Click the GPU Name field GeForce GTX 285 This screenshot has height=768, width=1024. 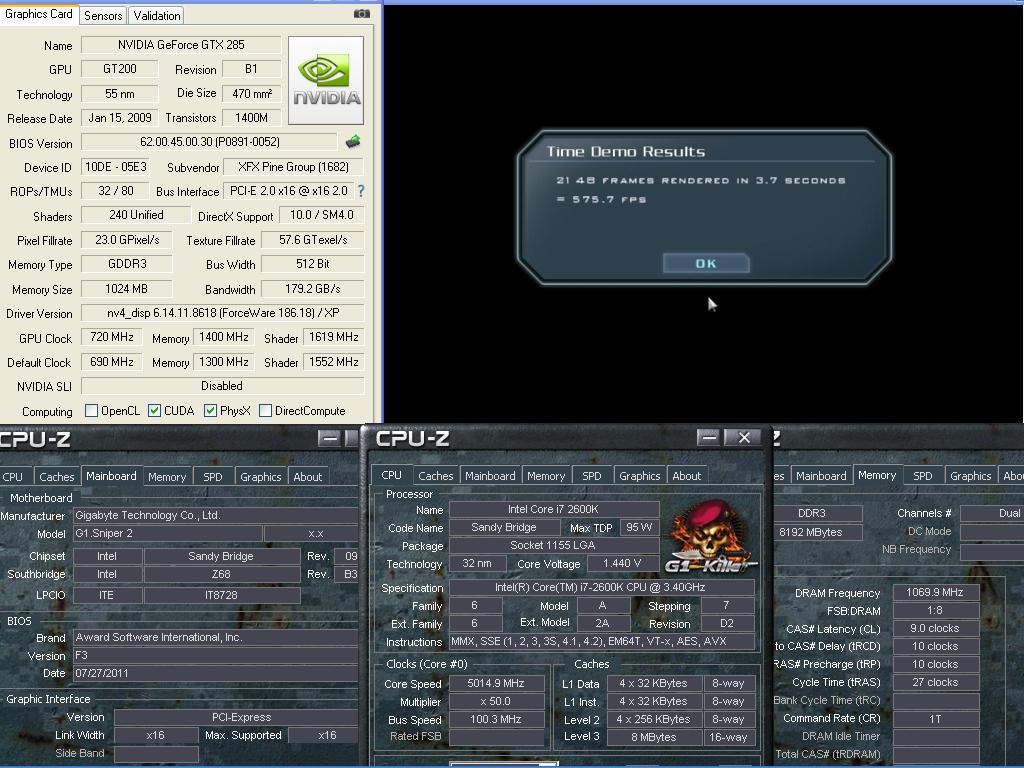181,44
